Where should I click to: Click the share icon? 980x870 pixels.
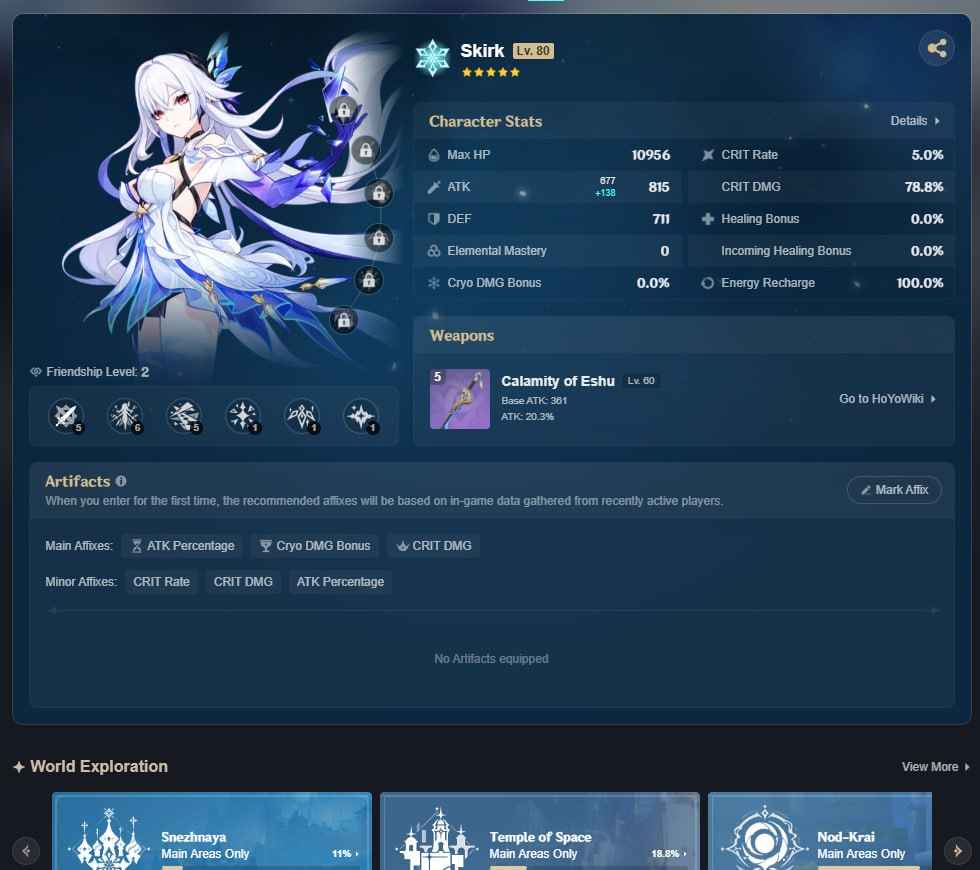click(x=936, y=48)
